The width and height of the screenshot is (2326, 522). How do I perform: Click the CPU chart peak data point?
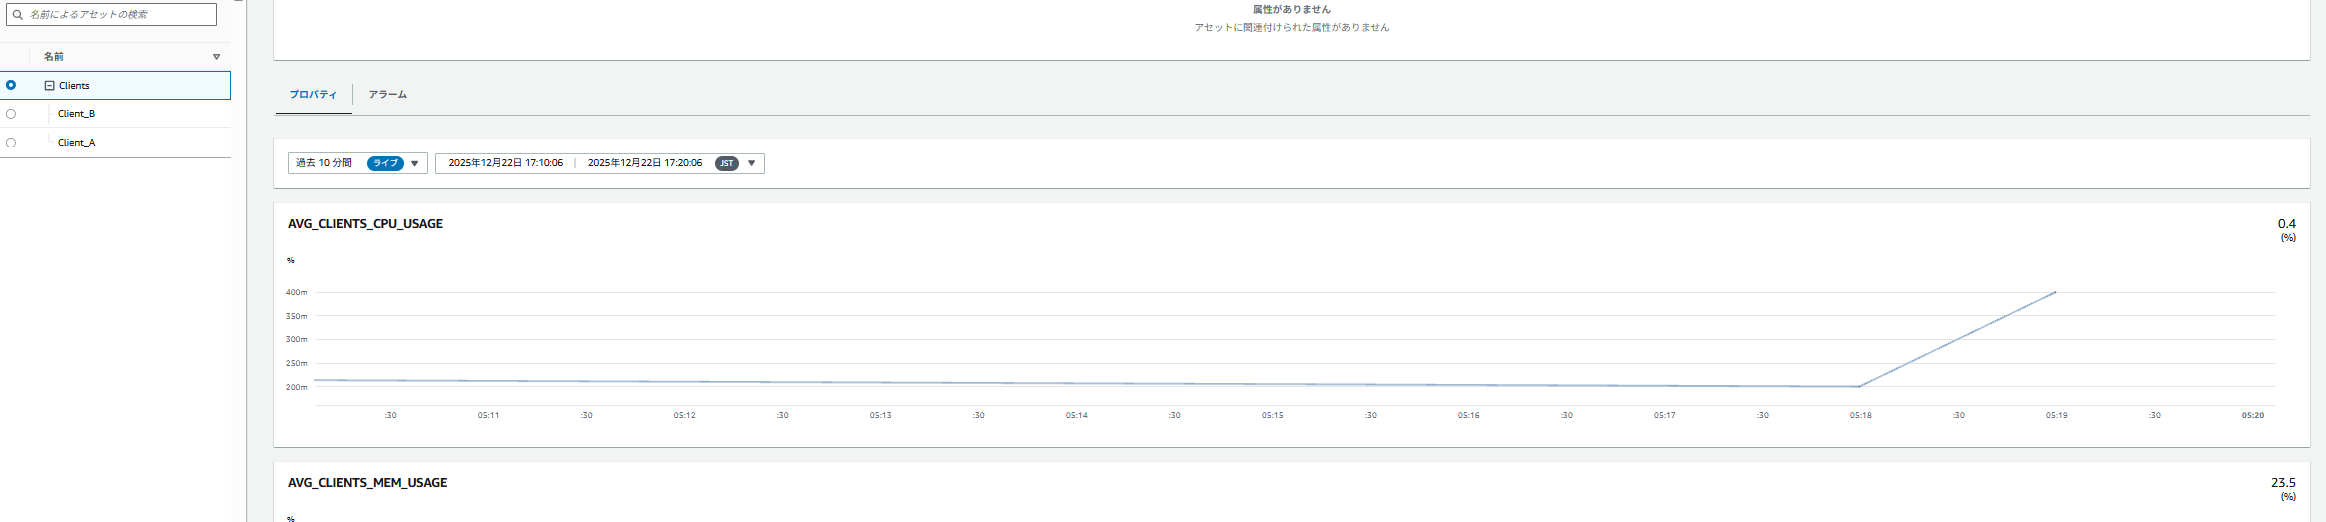(2055, 292)
